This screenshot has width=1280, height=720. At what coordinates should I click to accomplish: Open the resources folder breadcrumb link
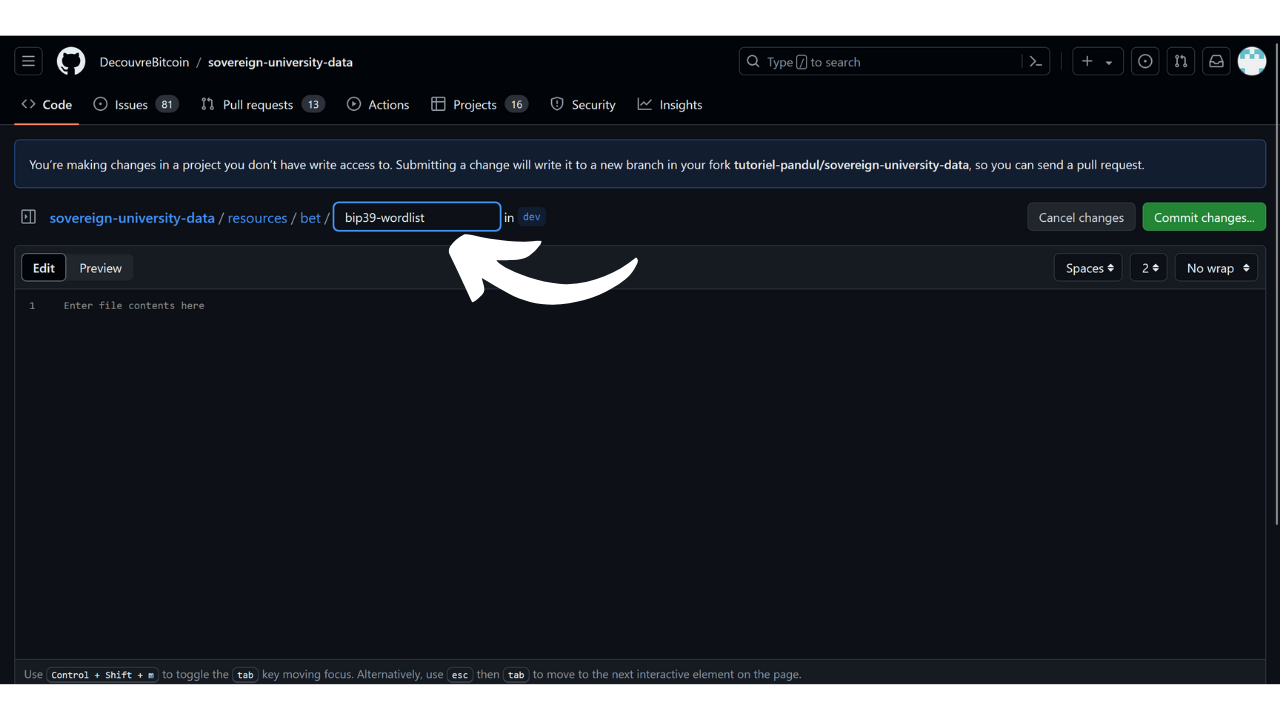(x=257, y=218)
